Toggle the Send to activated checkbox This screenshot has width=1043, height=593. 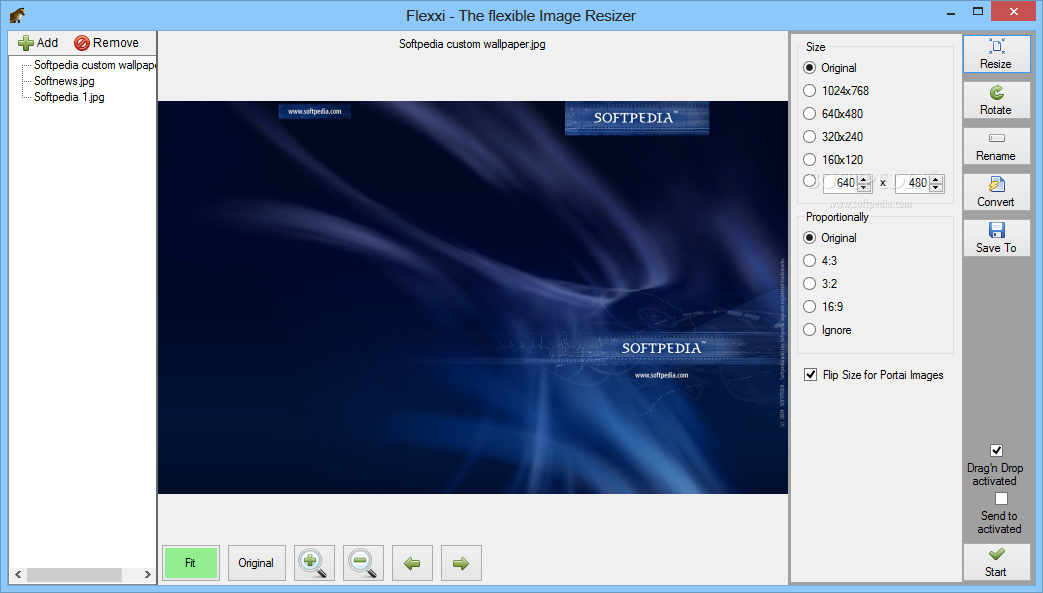tap(1001, 498)
